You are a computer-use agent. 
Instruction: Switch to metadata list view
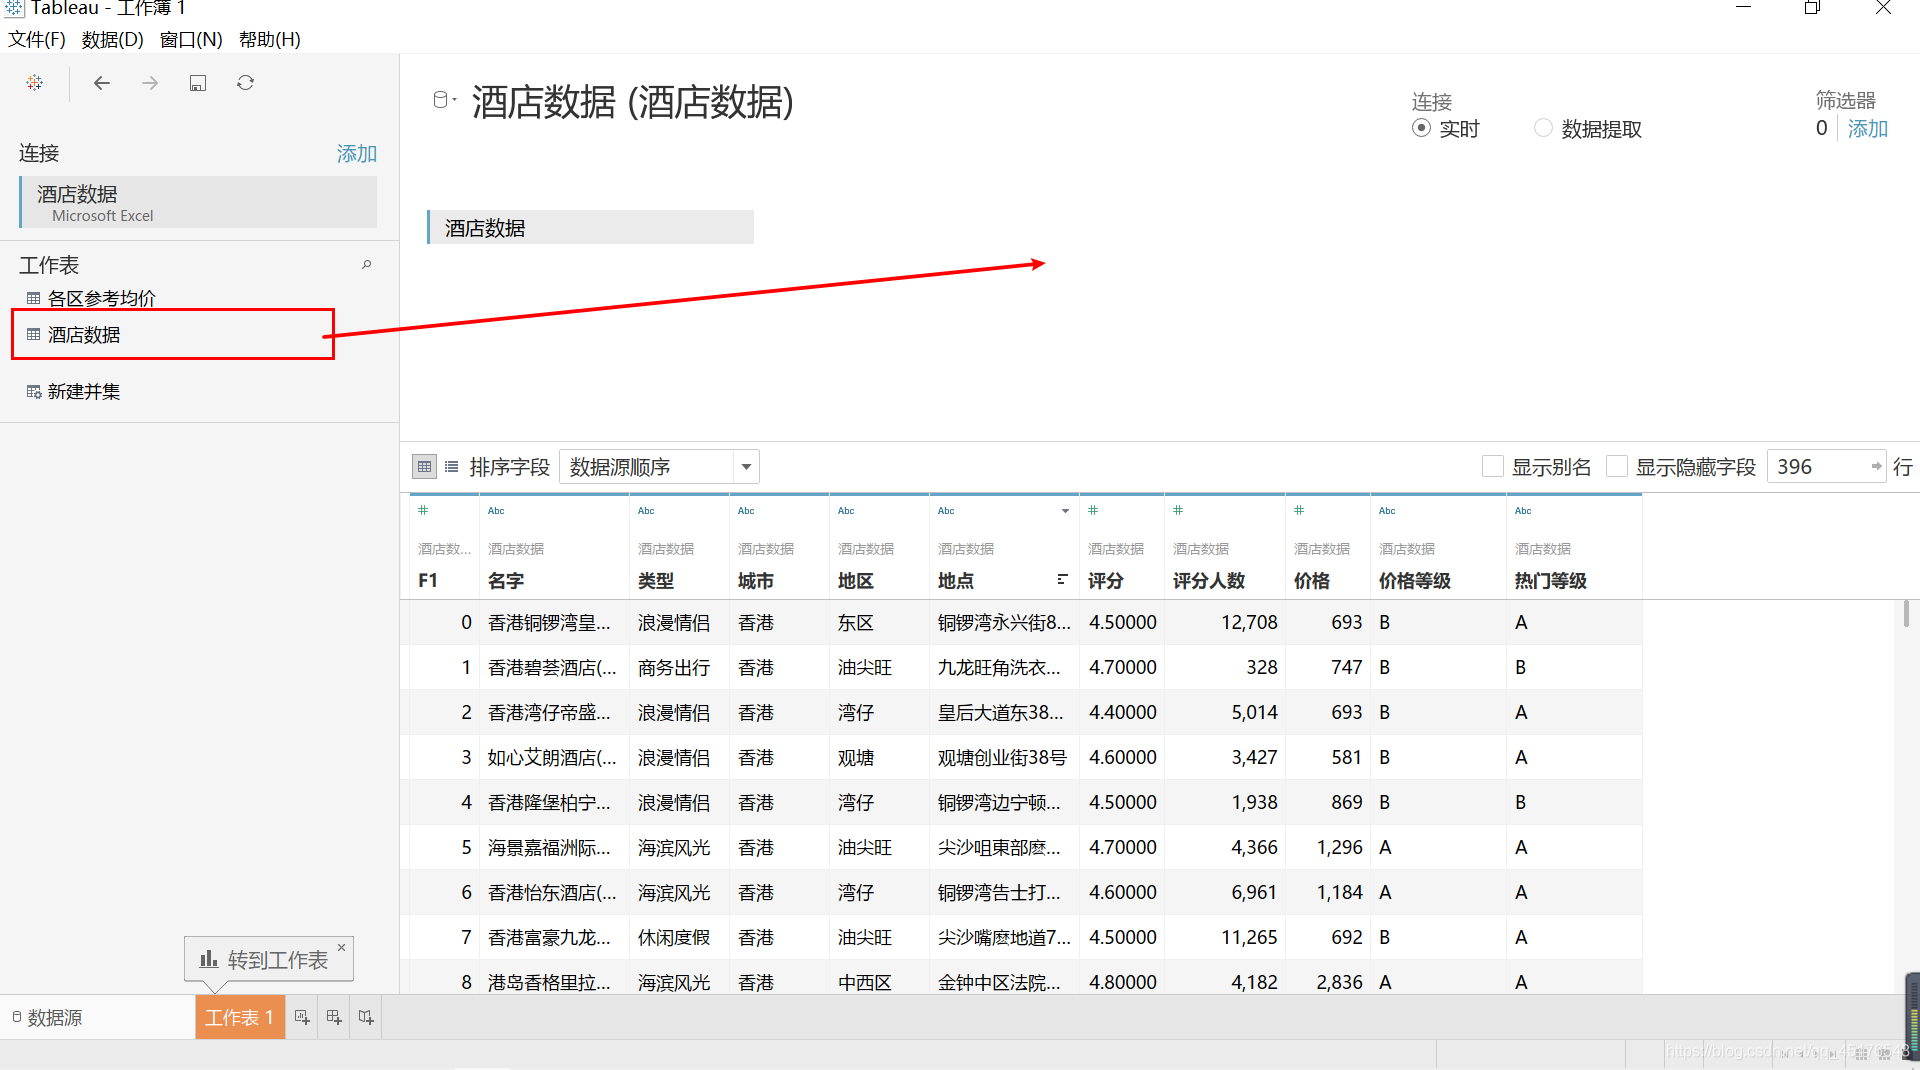click(452, 466)
